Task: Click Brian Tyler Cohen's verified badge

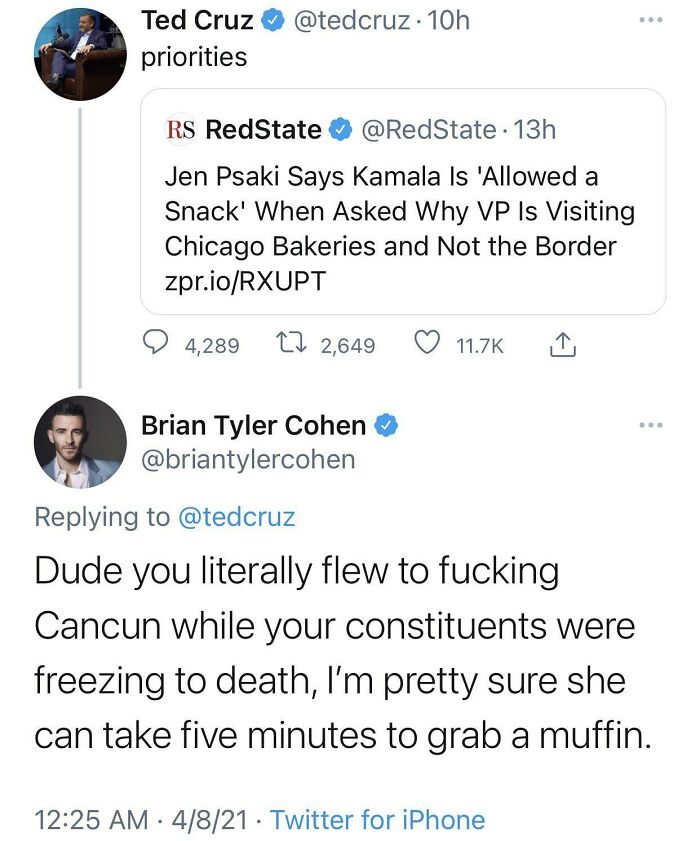Action: tap(386, 425)
